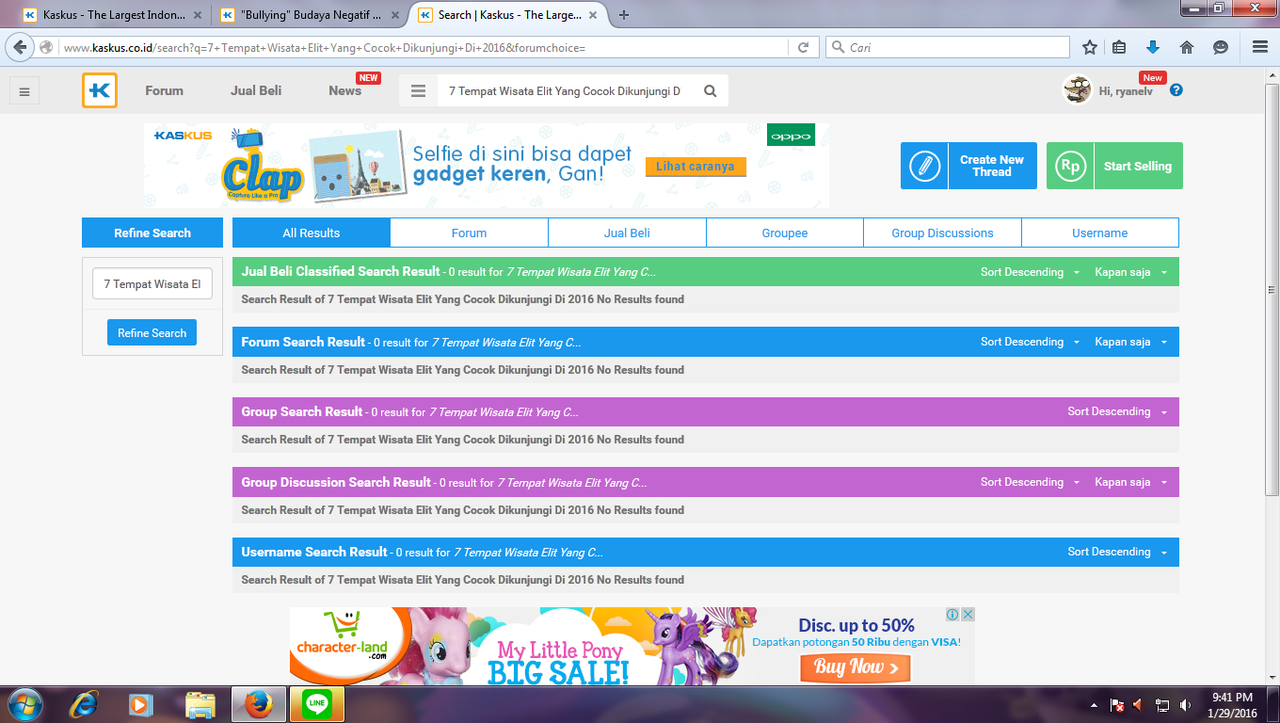Click the refine search text field
Image resolution: width=1280 pixels, height=723 pixels.
152,284
